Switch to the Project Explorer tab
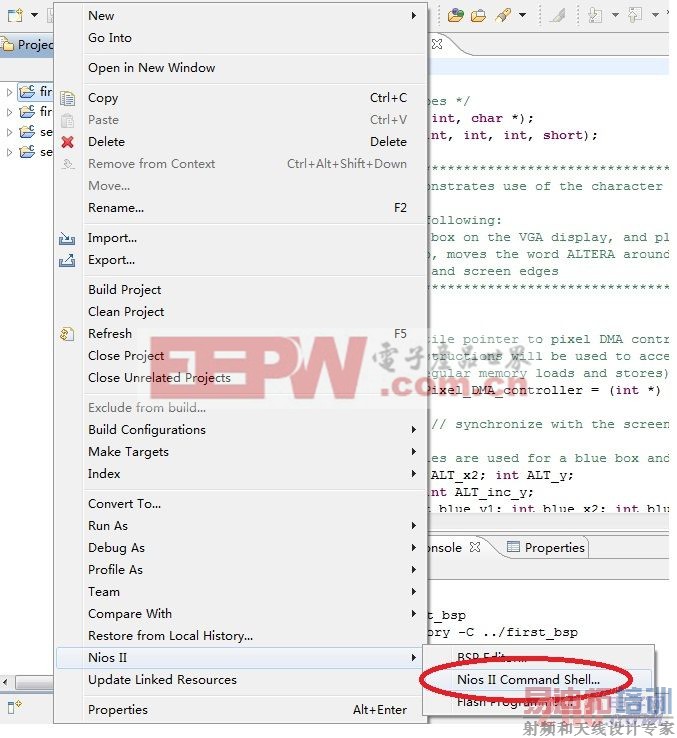This screenshot has height=738, width=677. pos(27,45)
